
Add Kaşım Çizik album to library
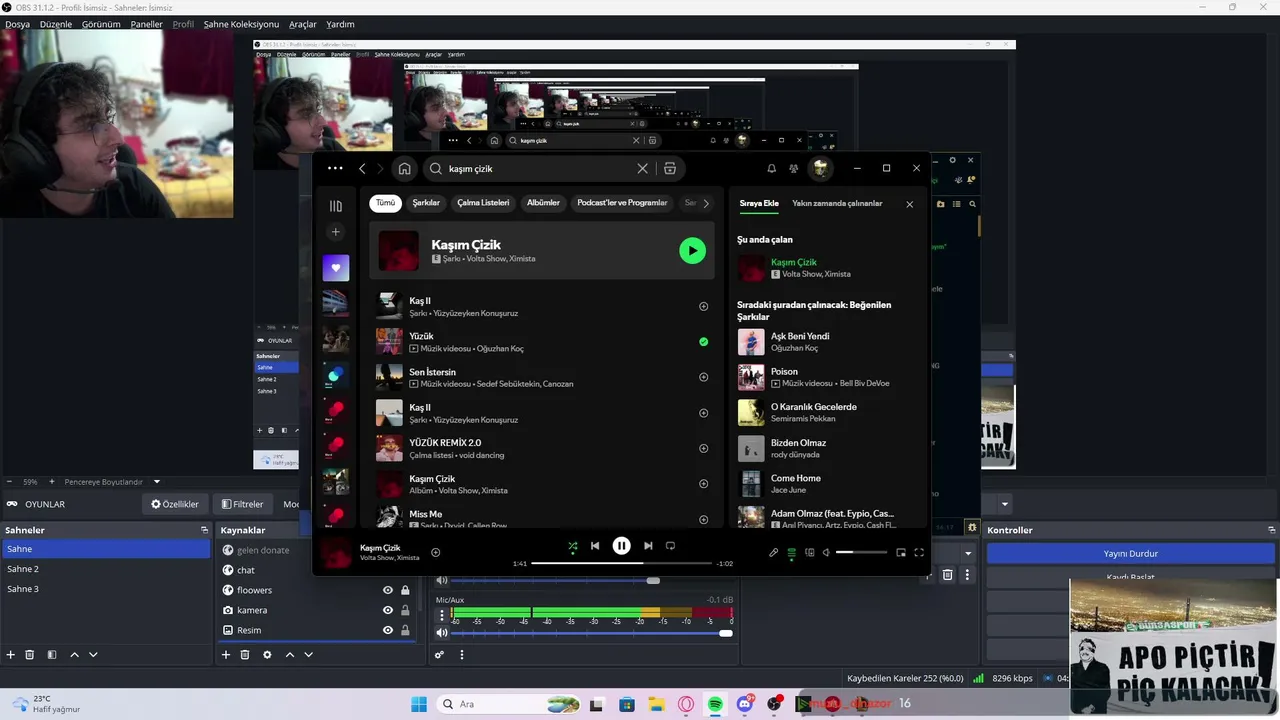(x=703, y=484)
